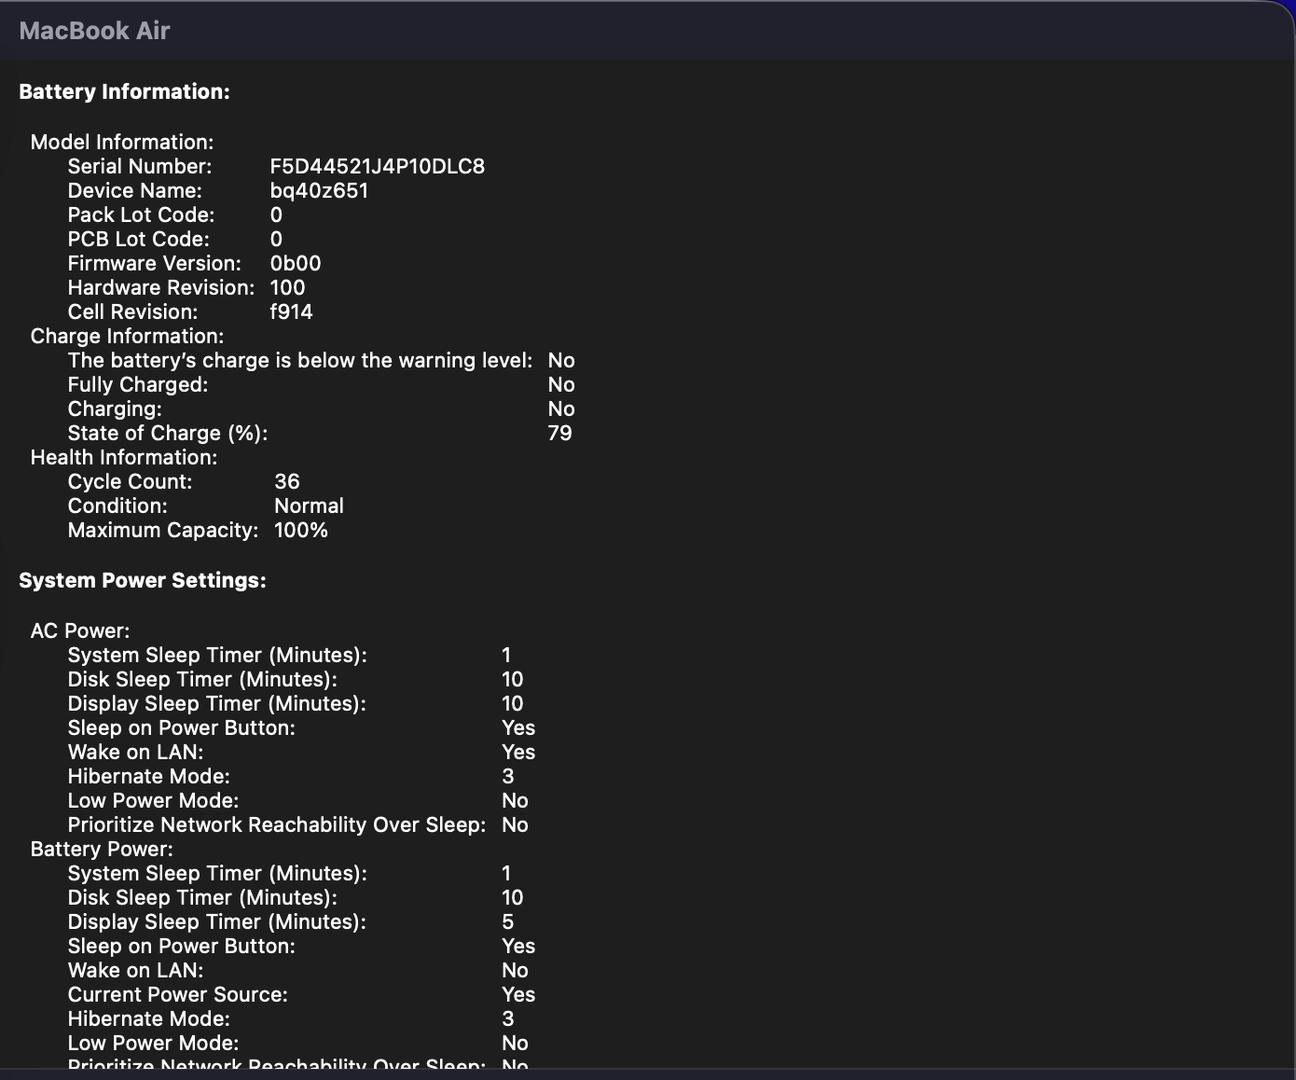
Task: Click the "Health Information:" subsection label
Action: 124,457
